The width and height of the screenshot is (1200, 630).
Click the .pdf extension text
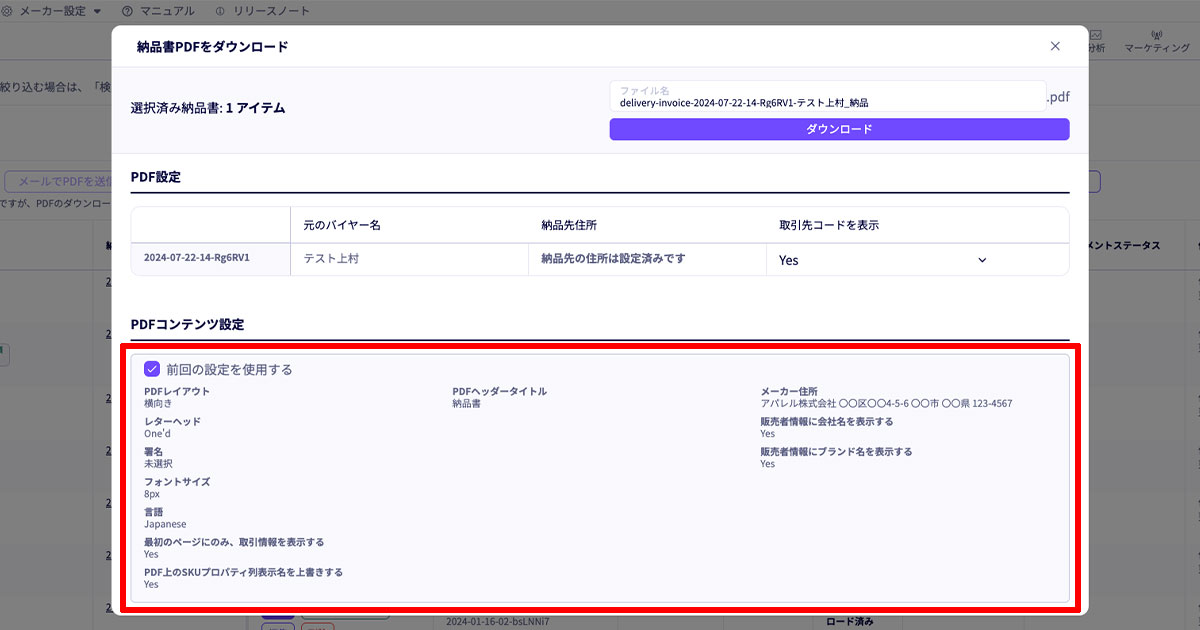click(1058, 97)
